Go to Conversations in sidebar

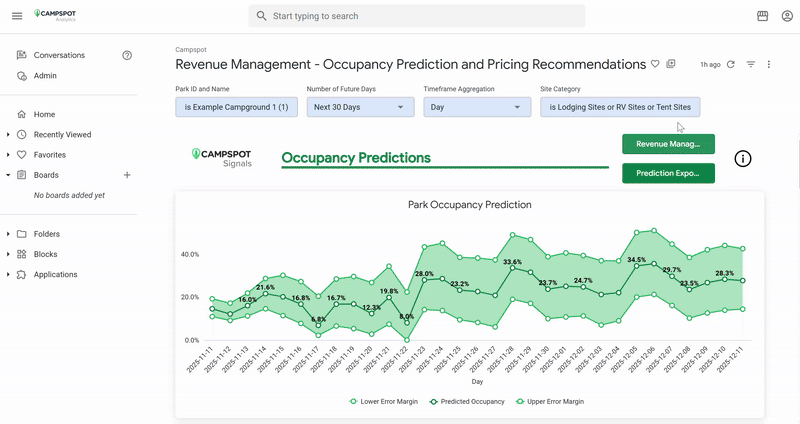click(58, 56)
